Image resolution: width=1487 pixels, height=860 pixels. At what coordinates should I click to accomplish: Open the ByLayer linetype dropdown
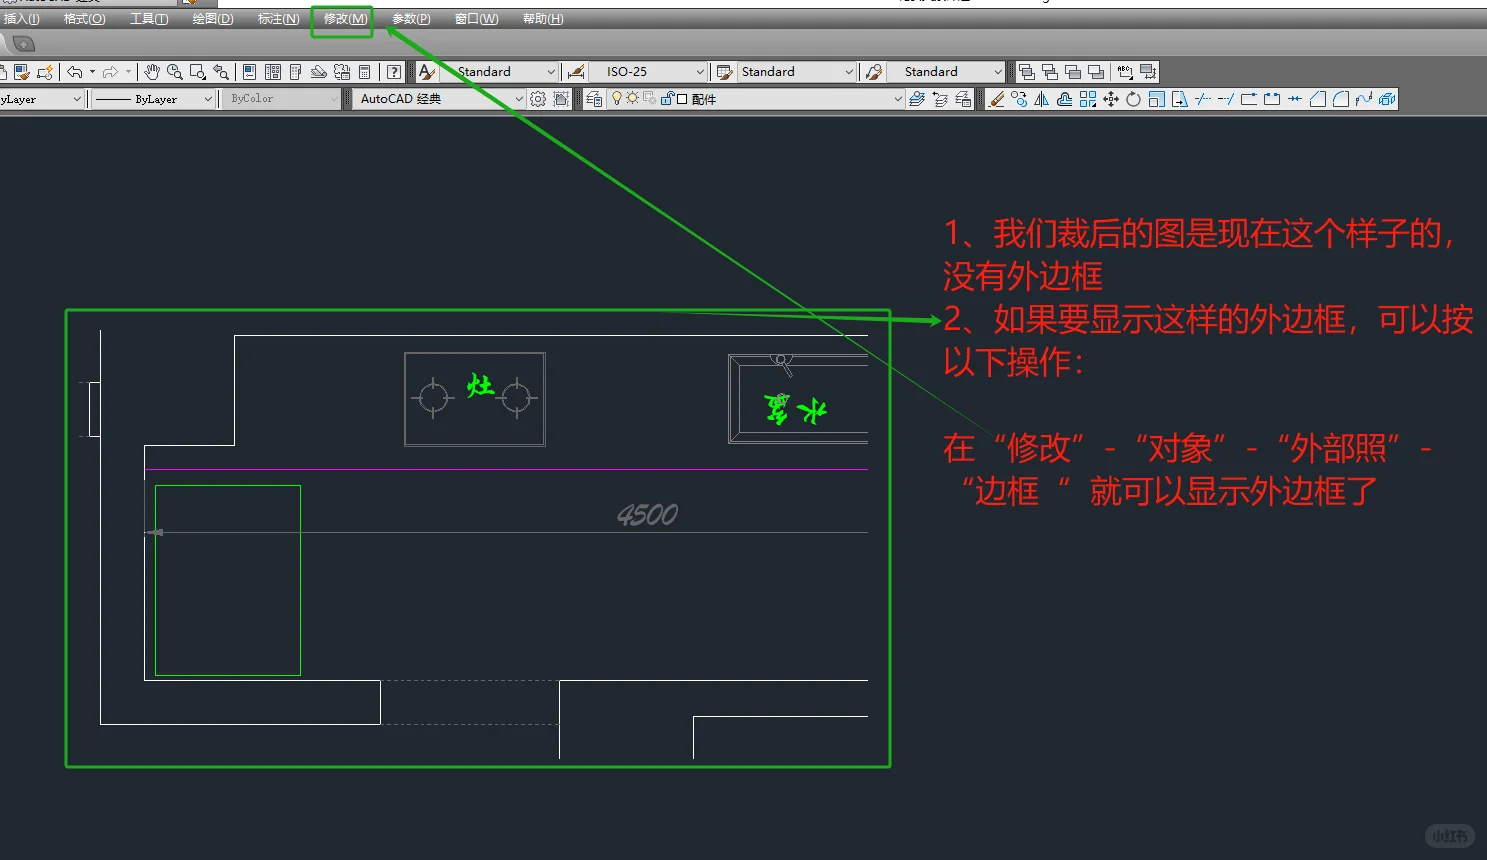(206, 98)
